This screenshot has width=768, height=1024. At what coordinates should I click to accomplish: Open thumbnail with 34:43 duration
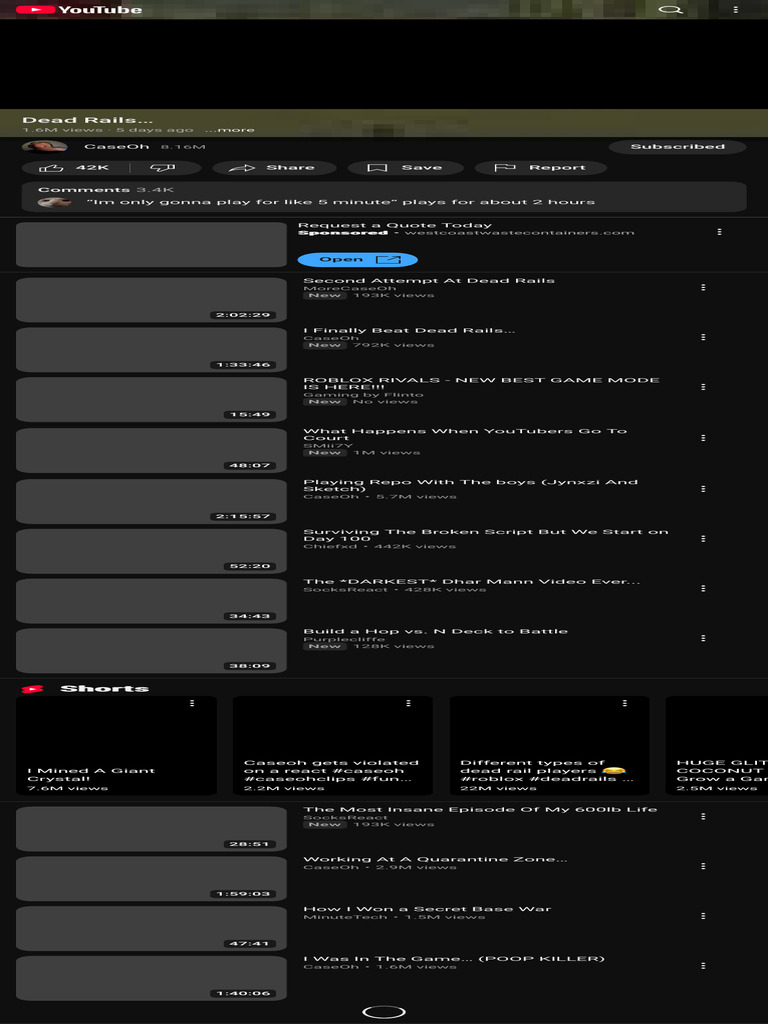click(151, 601)
